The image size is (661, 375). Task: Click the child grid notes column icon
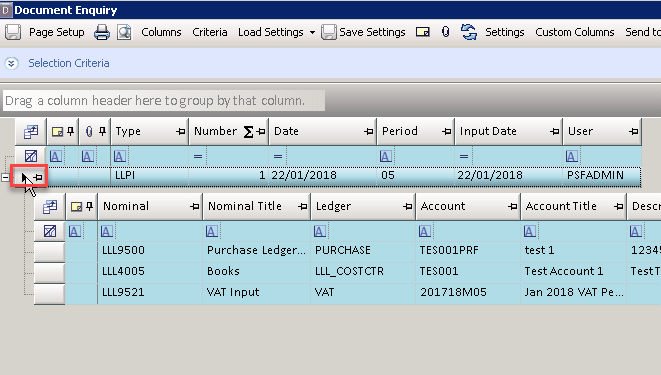point(76,207)
